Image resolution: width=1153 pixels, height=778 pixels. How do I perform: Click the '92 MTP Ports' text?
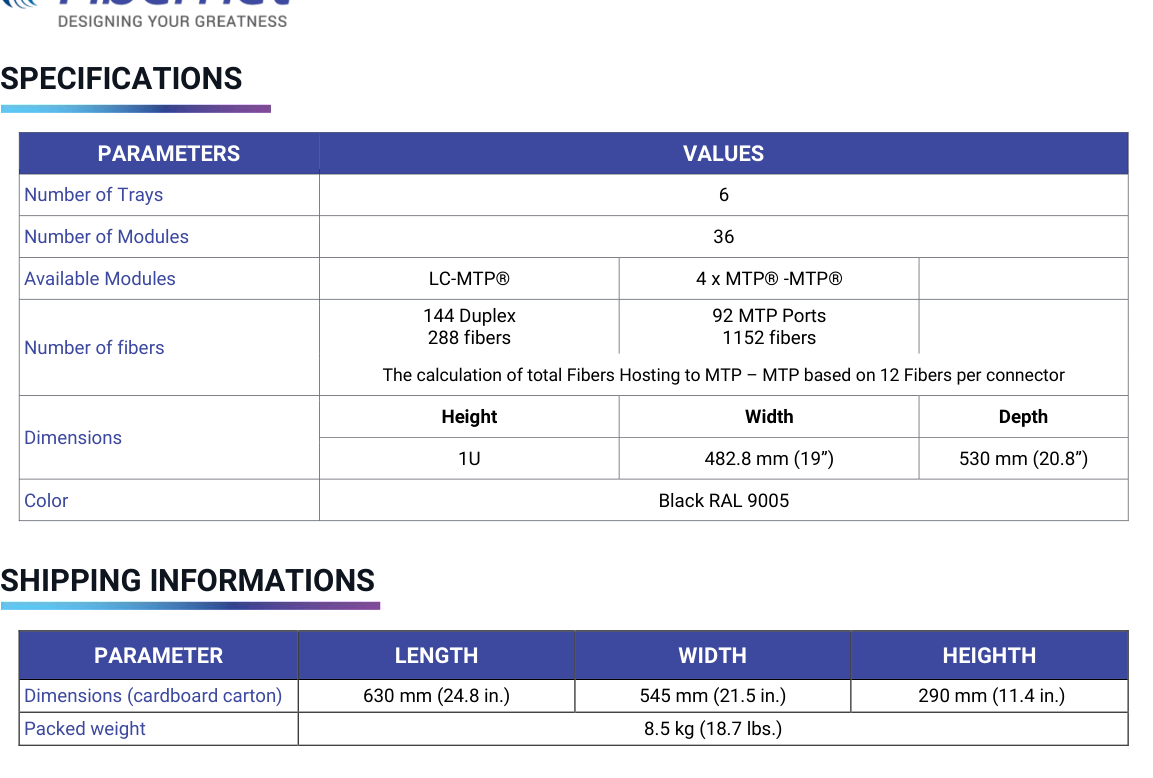click(x=769, y=315)
